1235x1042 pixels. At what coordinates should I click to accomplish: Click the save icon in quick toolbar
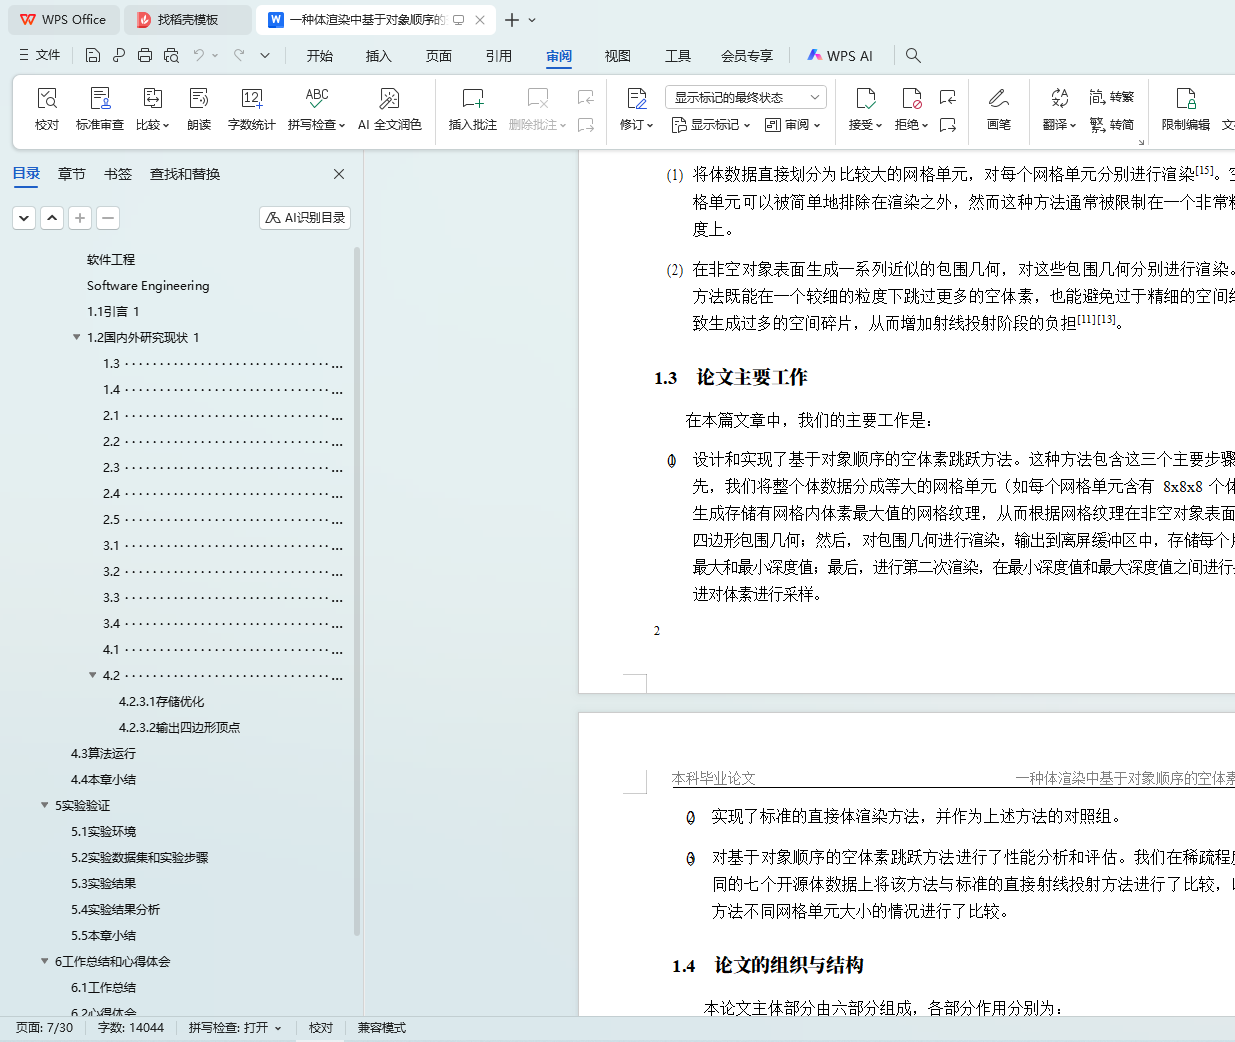pos(93,55)
